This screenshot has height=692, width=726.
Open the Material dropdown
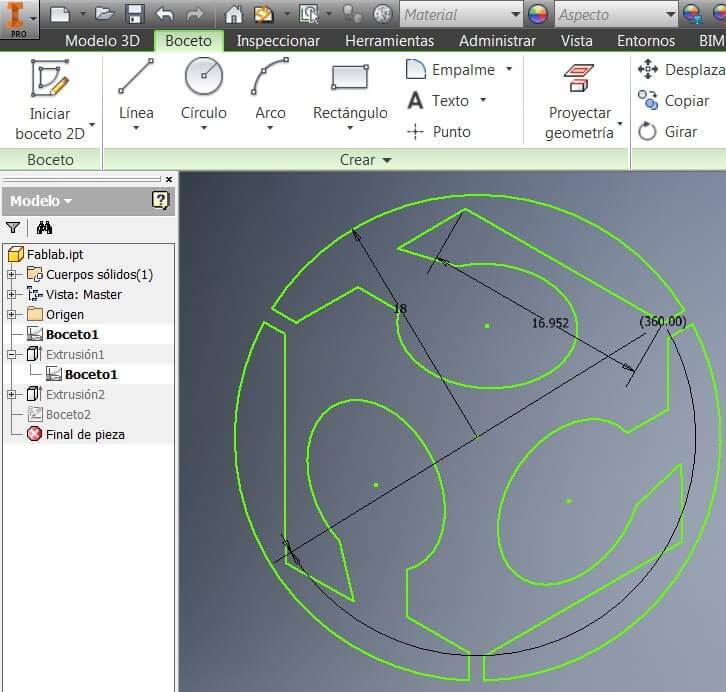(515, 14)
